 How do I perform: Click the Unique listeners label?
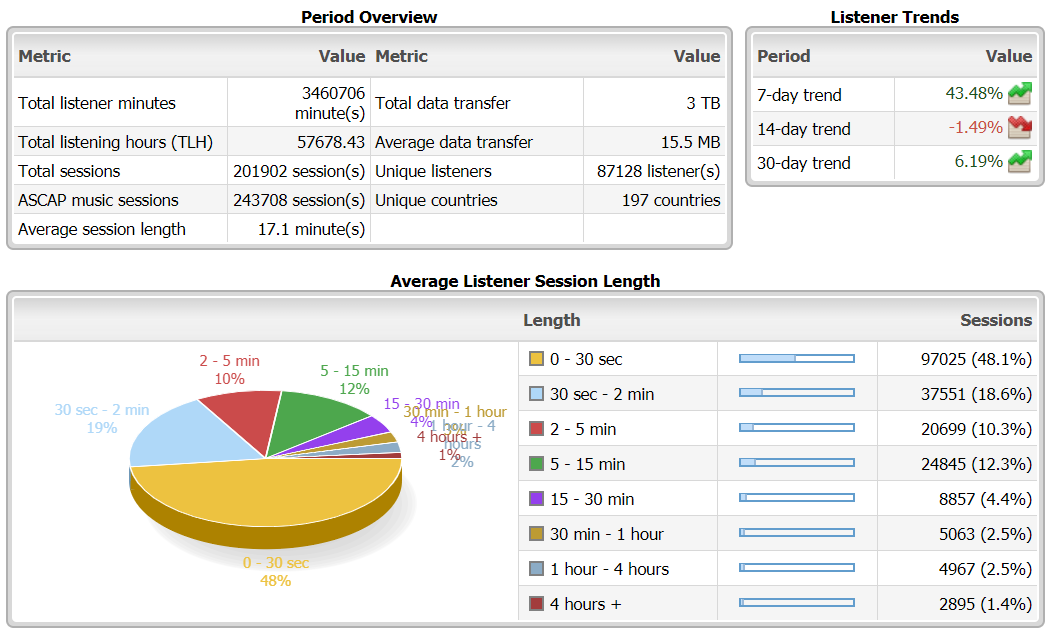[x=433, y=171]
